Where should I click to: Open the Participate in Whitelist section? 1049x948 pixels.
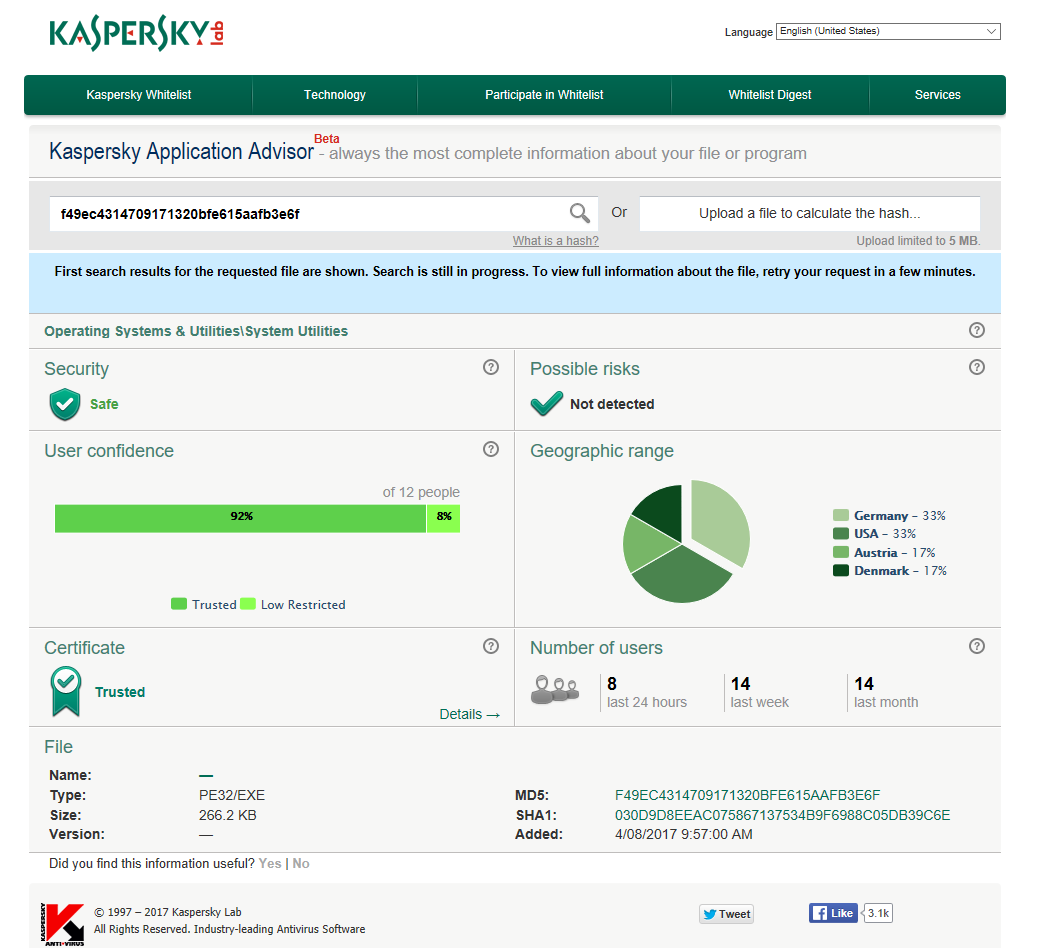[x=544, y=95]
